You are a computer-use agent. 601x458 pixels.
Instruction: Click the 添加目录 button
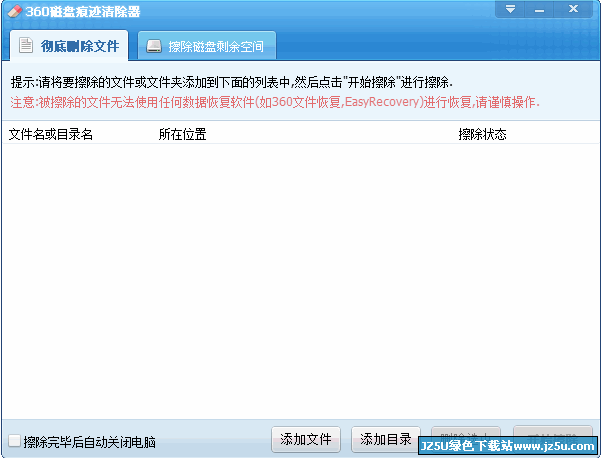(386, 439)
